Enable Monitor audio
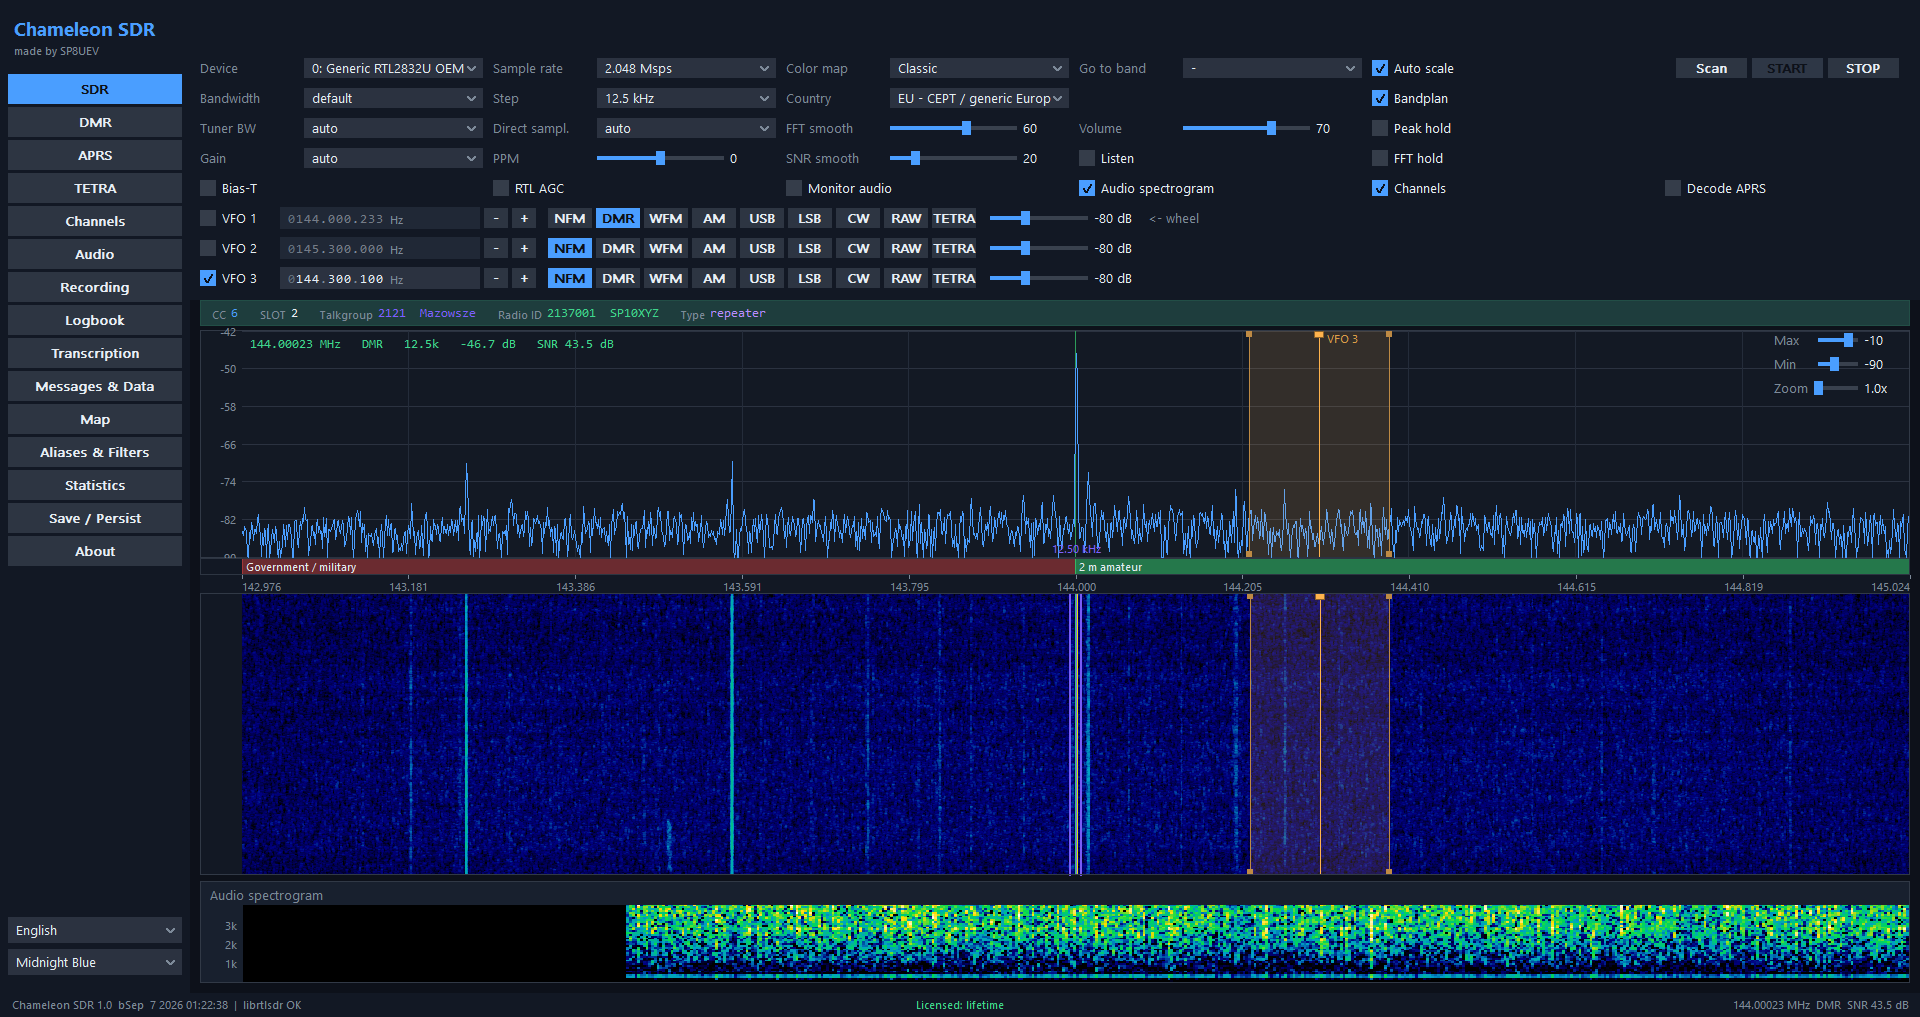 pos(794,188)
